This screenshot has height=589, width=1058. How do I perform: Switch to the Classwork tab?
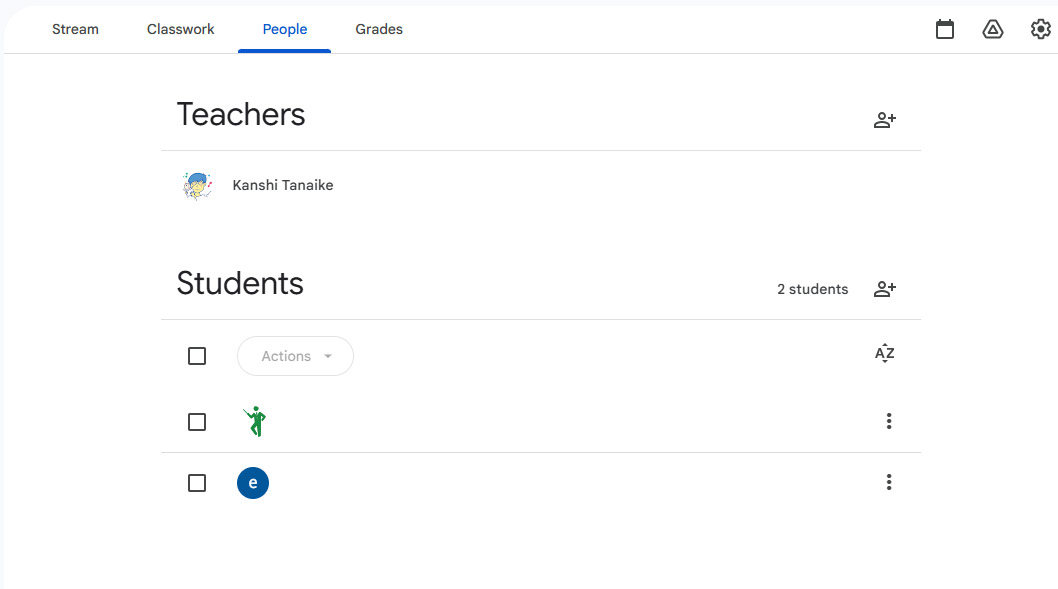[180, 29]
